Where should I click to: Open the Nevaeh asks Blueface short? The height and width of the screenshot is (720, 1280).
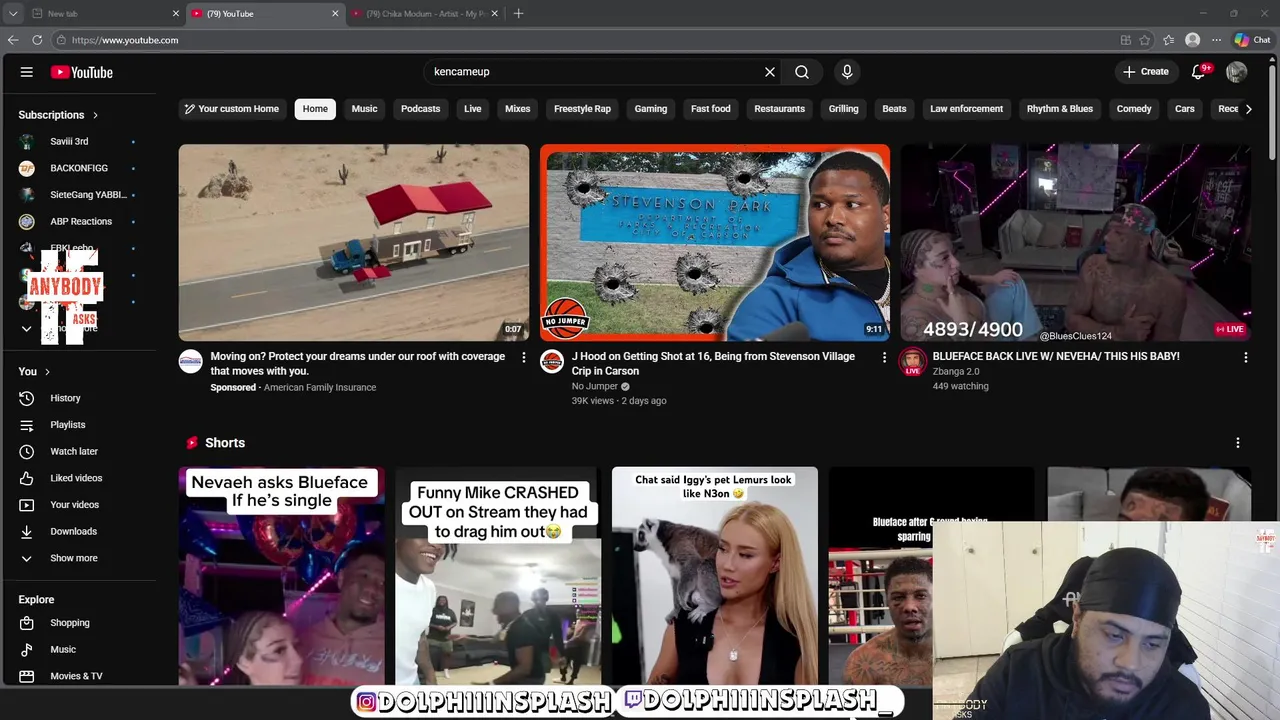coord(281,575)
